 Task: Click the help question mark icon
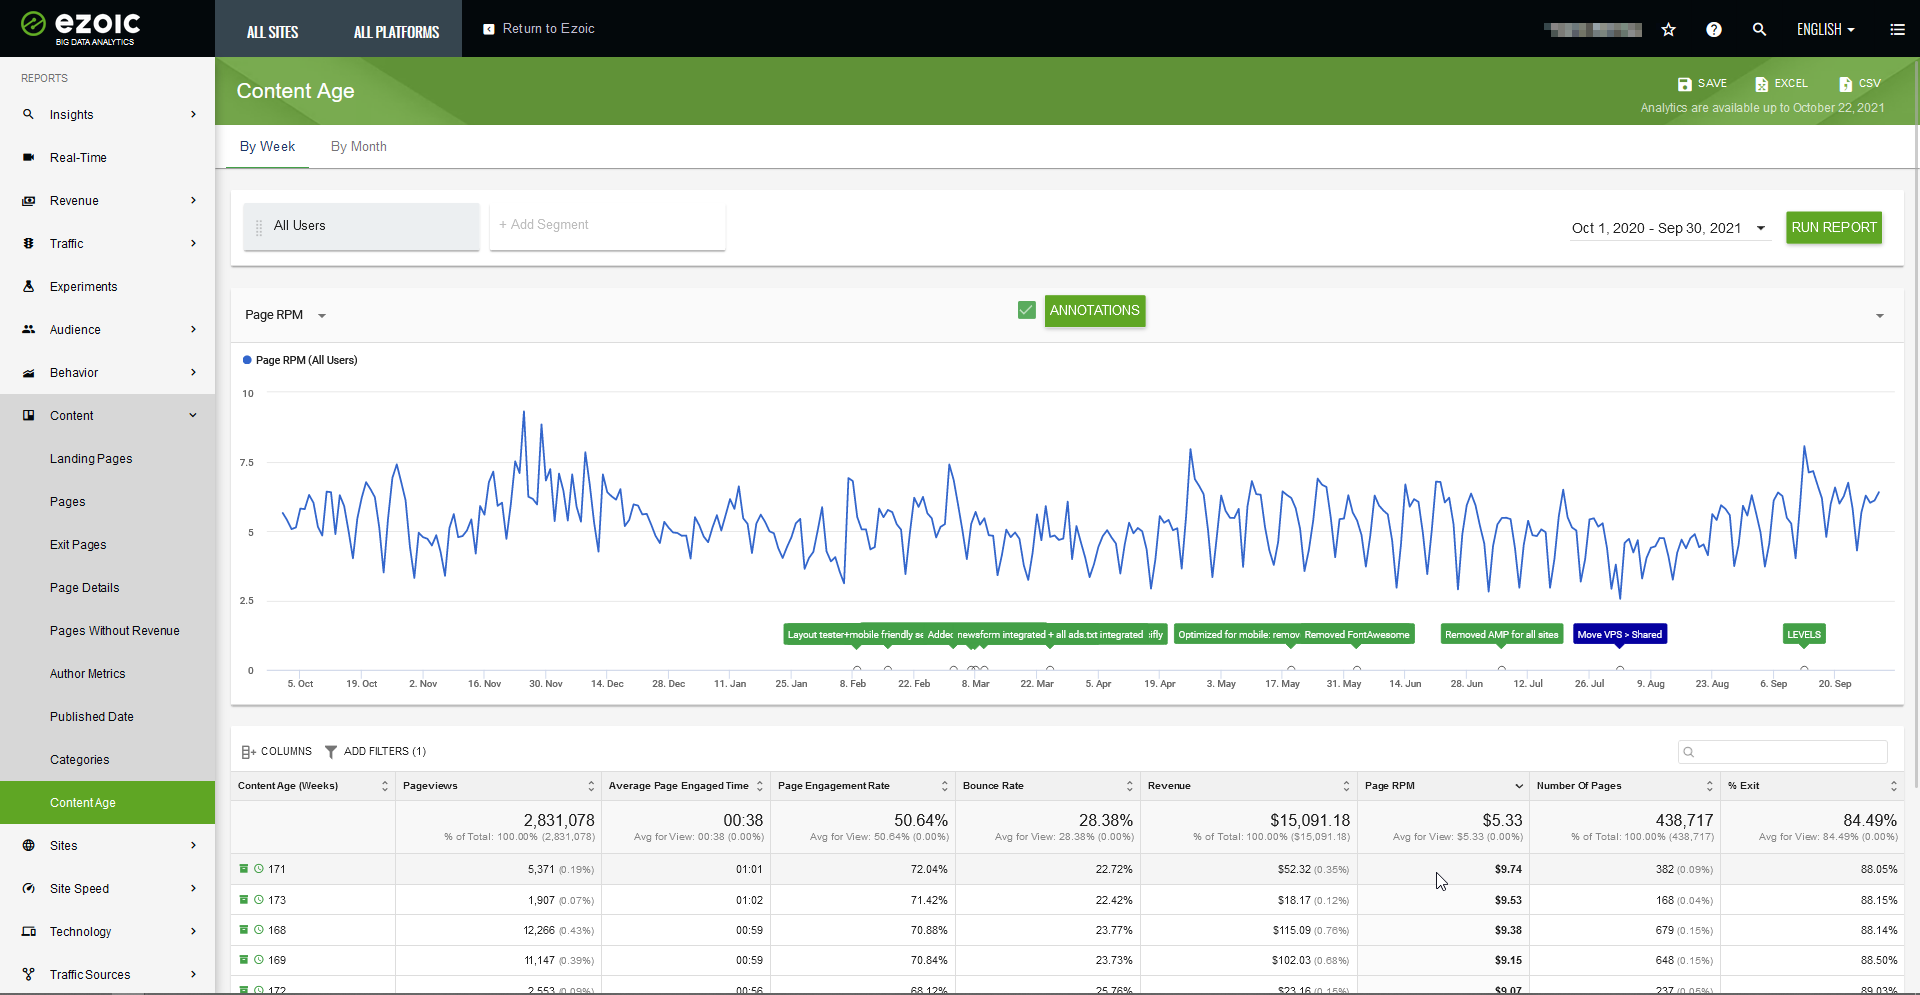point(1713,29)
